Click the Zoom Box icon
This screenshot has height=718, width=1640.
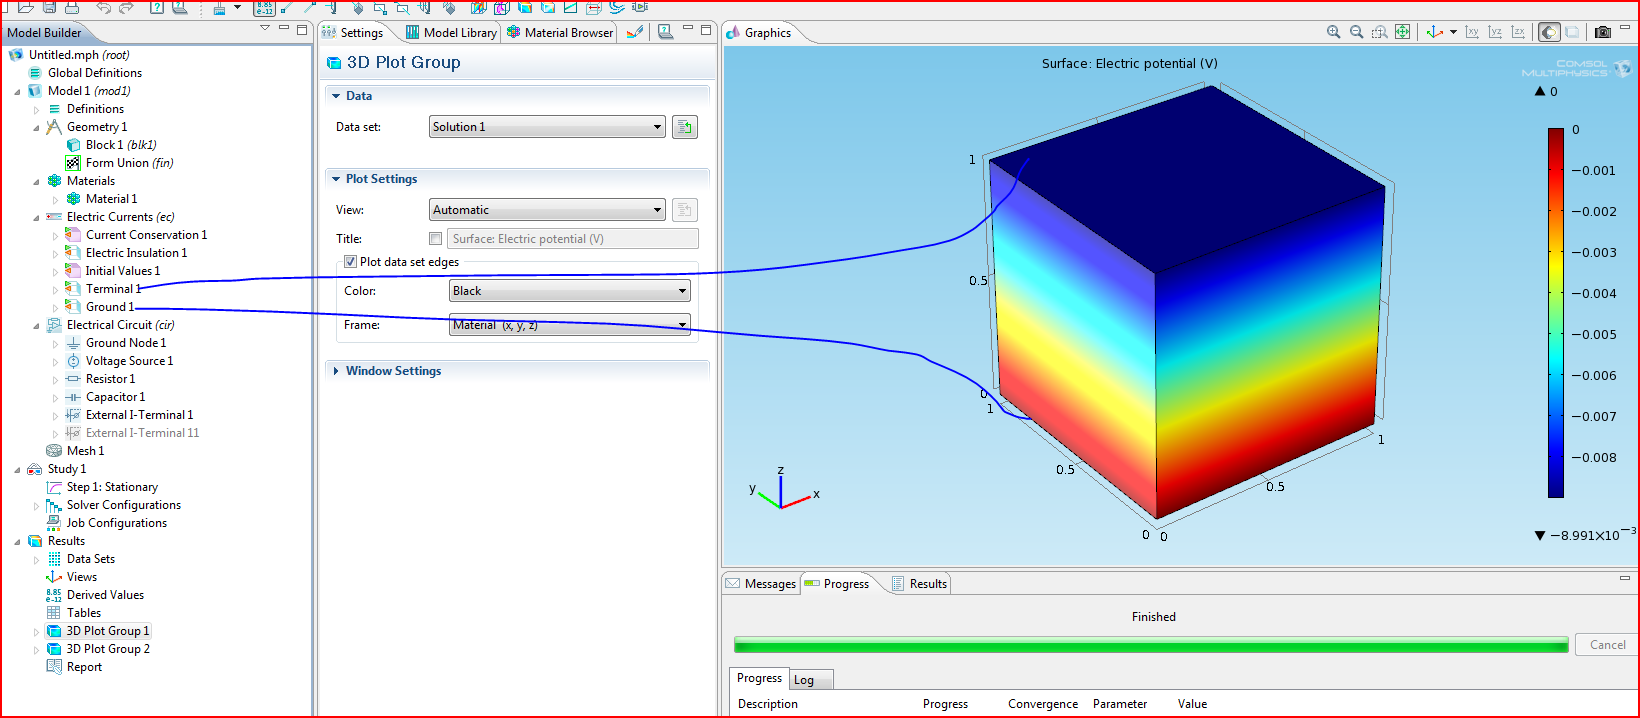coord(1380,32)
